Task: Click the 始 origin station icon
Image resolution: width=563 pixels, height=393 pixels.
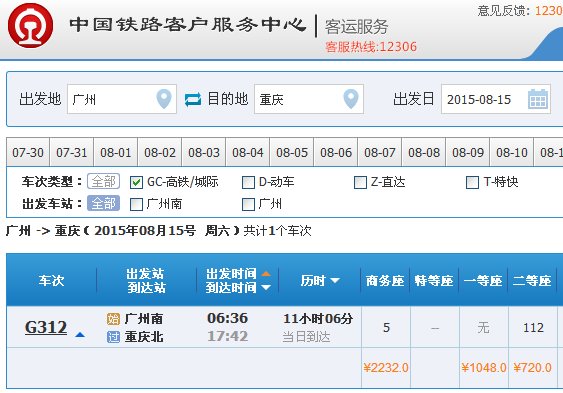Action: click(x=113, y=319)
